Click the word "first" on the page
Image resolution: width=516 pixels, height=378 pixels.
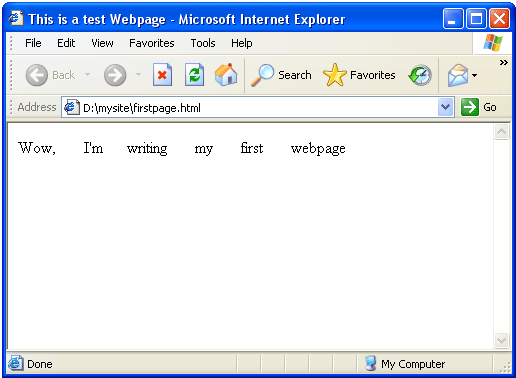[x=252, y=148]
